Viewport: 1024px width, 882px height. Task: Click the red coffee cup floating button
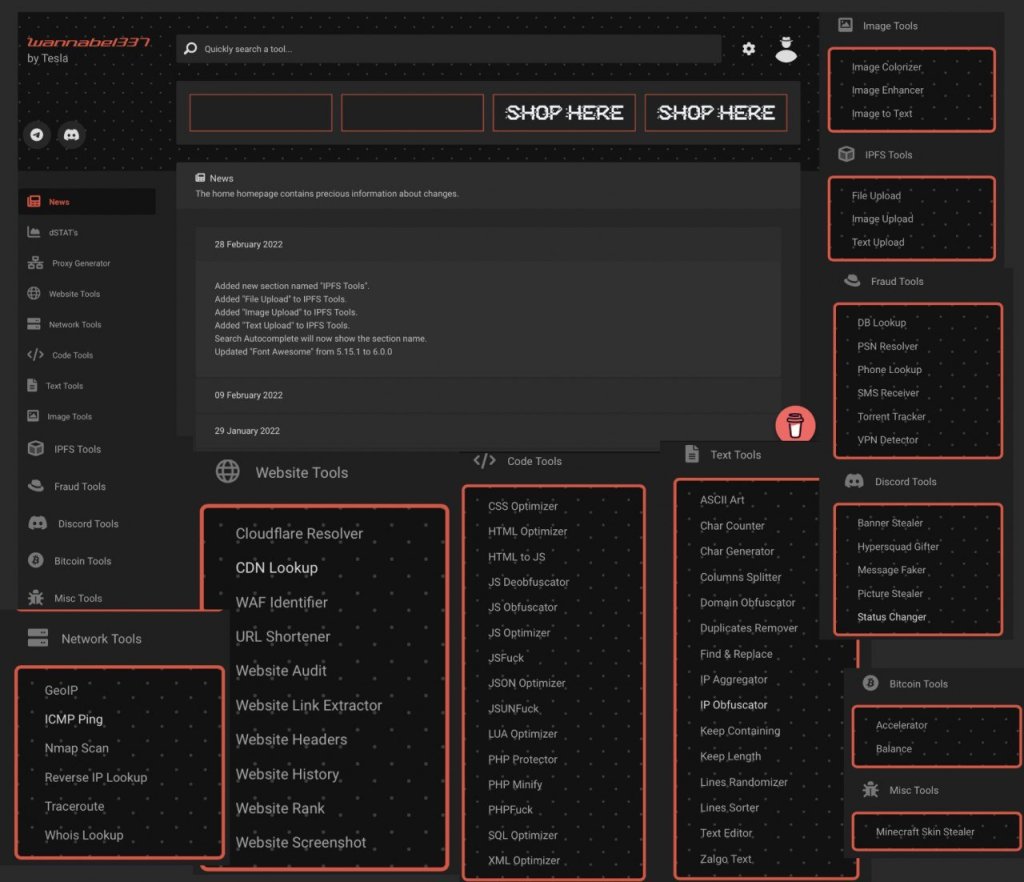point(795,425)
